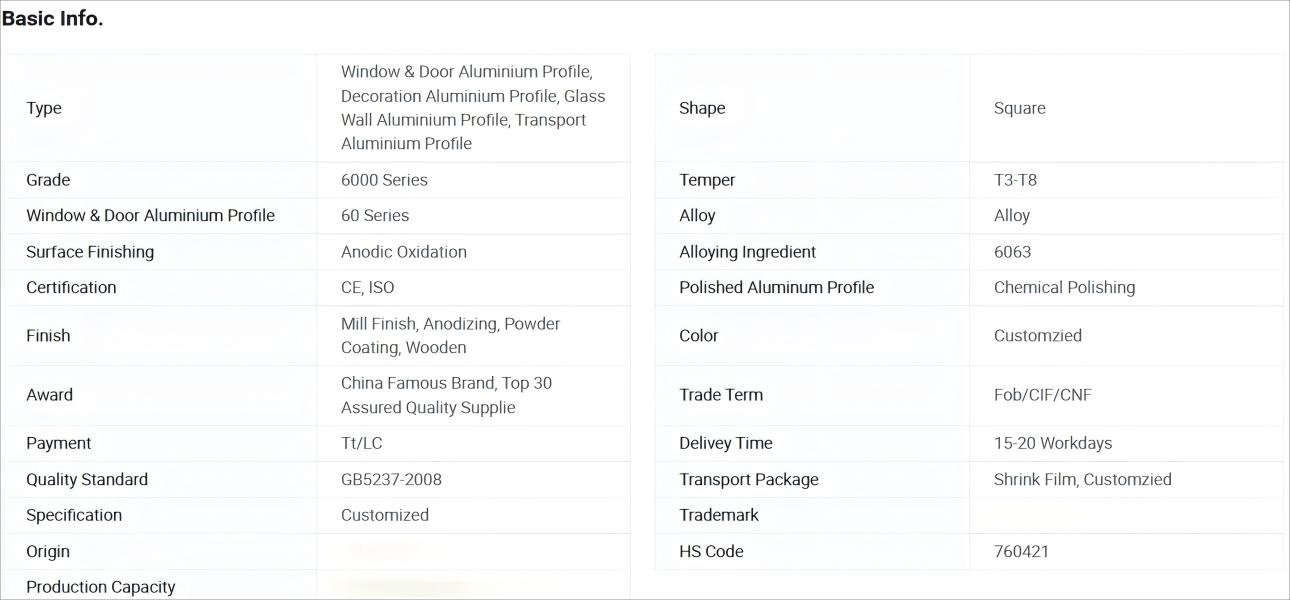Image resolution: width=1290 pixels, height=600 pixels.
Task: Select the "Tt/LC" payment value
Action: 362,443
